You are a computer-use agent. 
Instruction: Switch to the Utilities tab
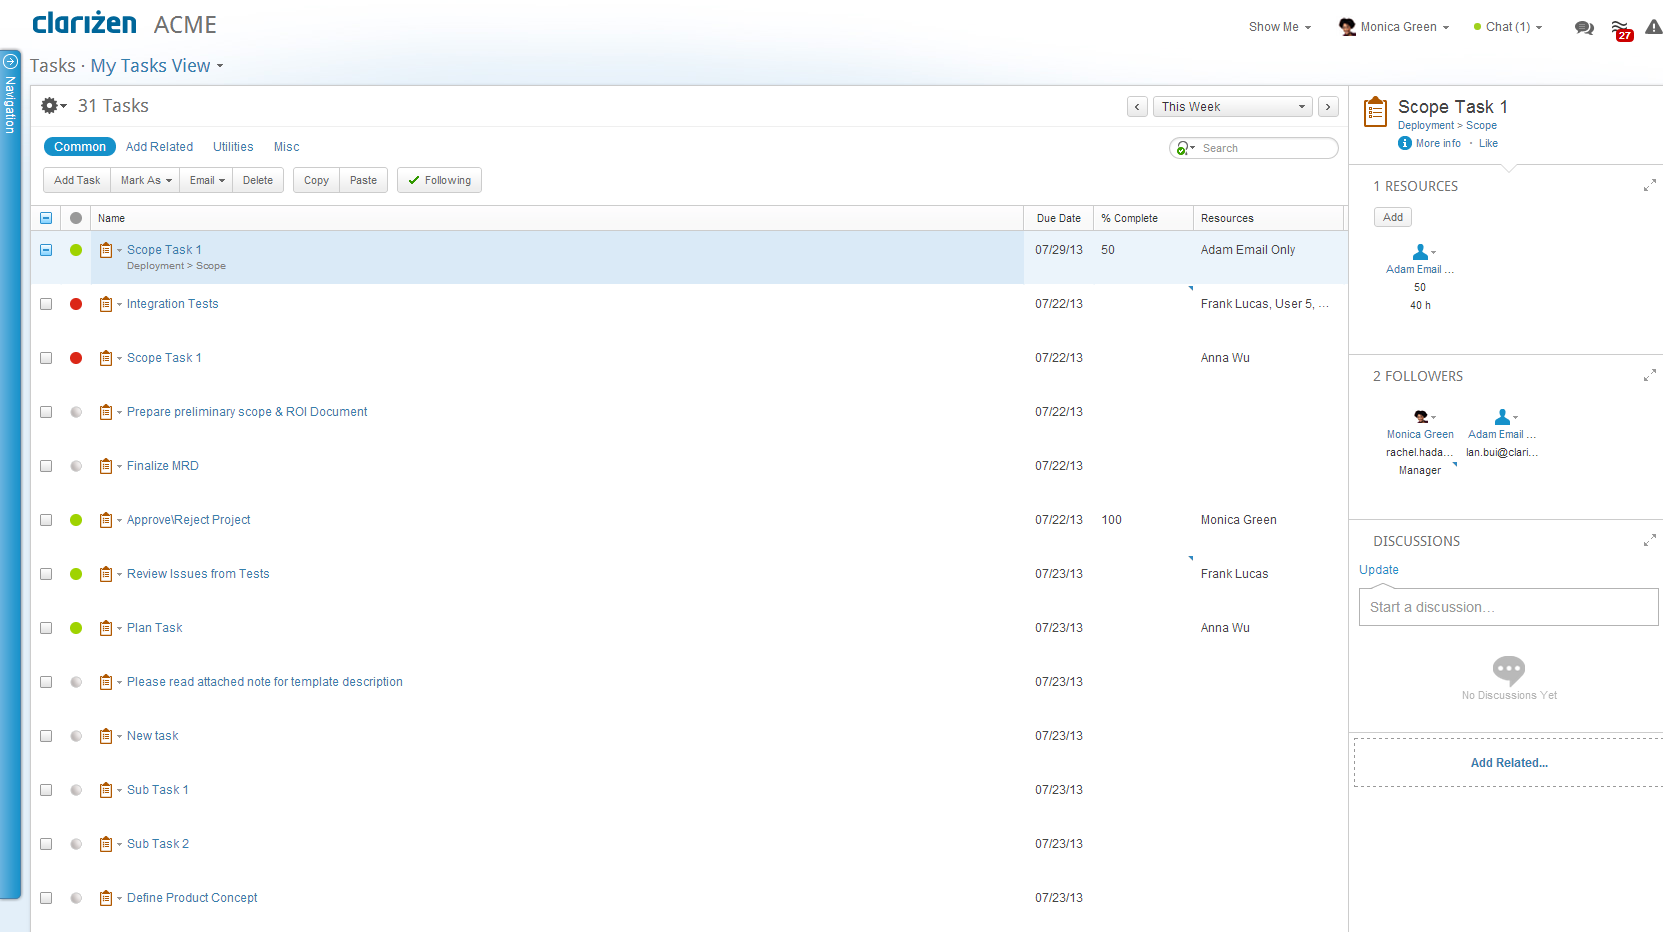[x=233, y=147]
